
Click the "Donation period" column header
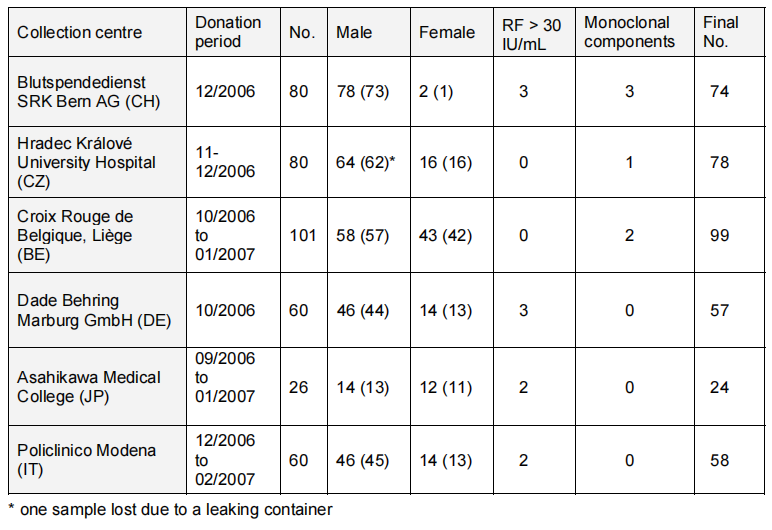[228, 32]
